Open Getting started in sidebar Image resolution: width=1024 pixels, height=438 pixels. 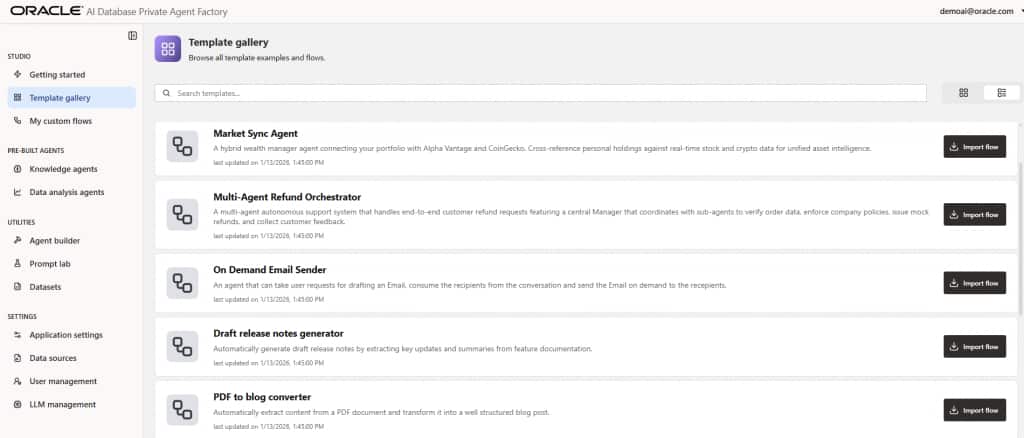point(57,75)
